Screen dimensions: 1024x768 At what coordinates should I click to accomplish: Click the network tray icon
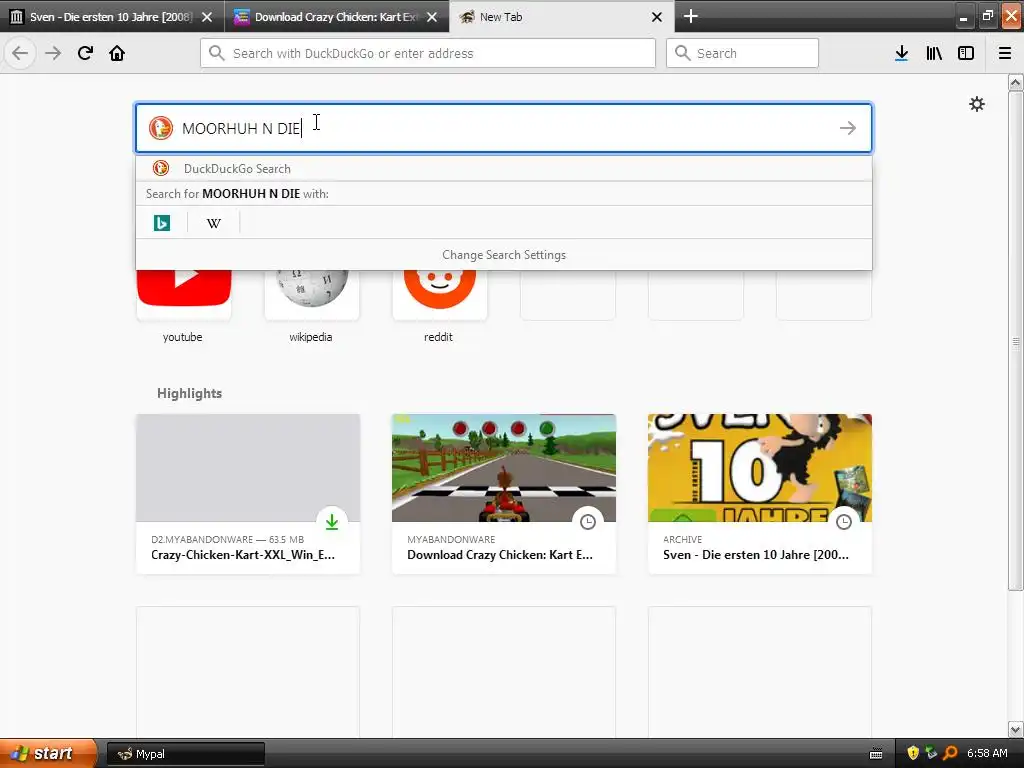pyautogui.click(x=931, y=754)
